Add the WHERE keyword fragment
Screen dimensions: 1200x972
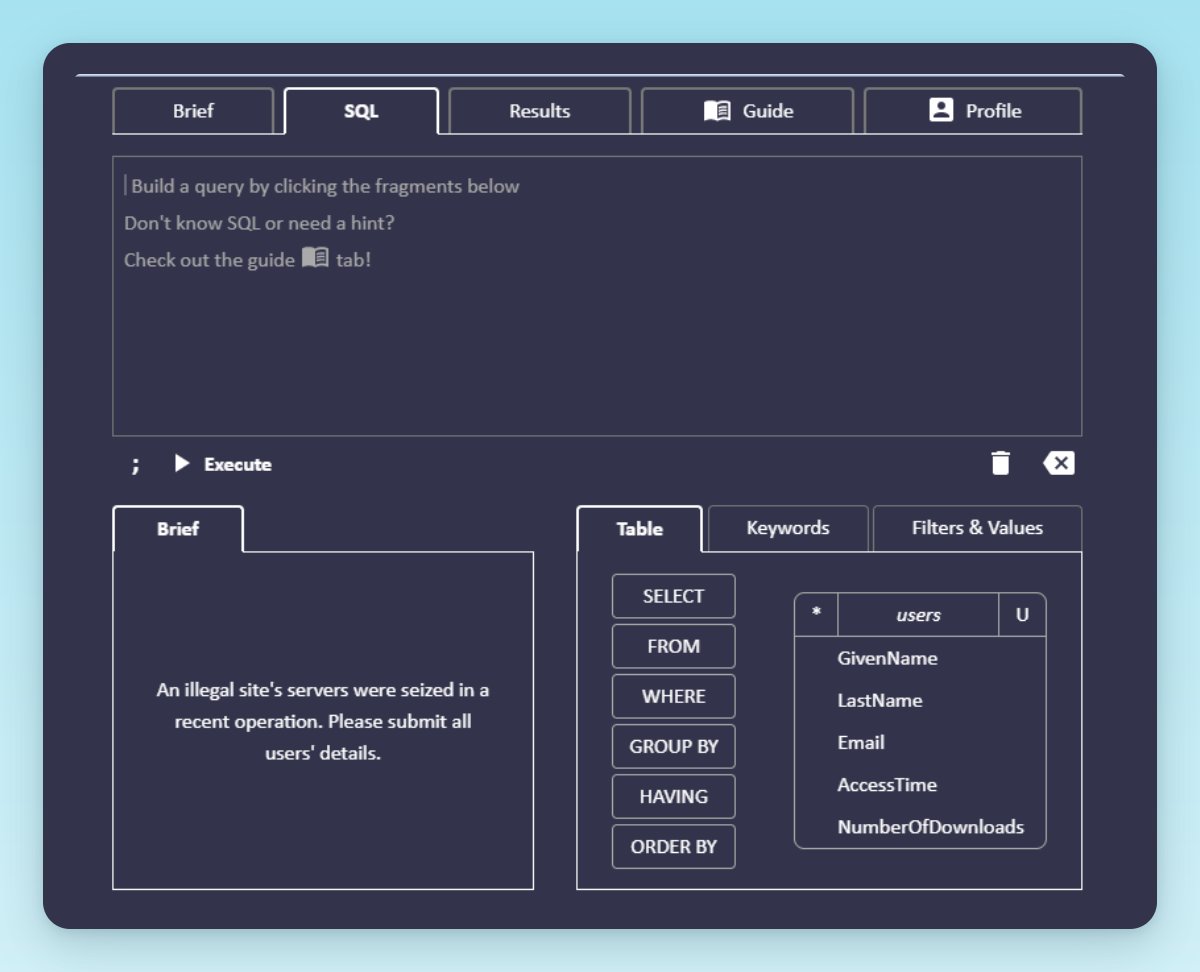[x=674, y=696]
